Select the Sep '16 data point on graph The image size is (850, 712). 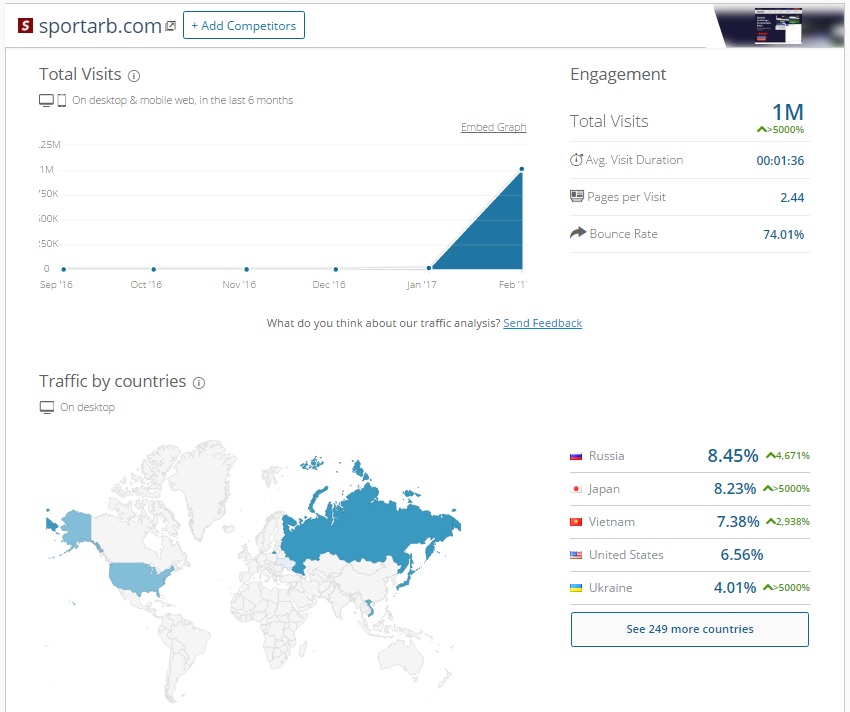coord(64,269)
